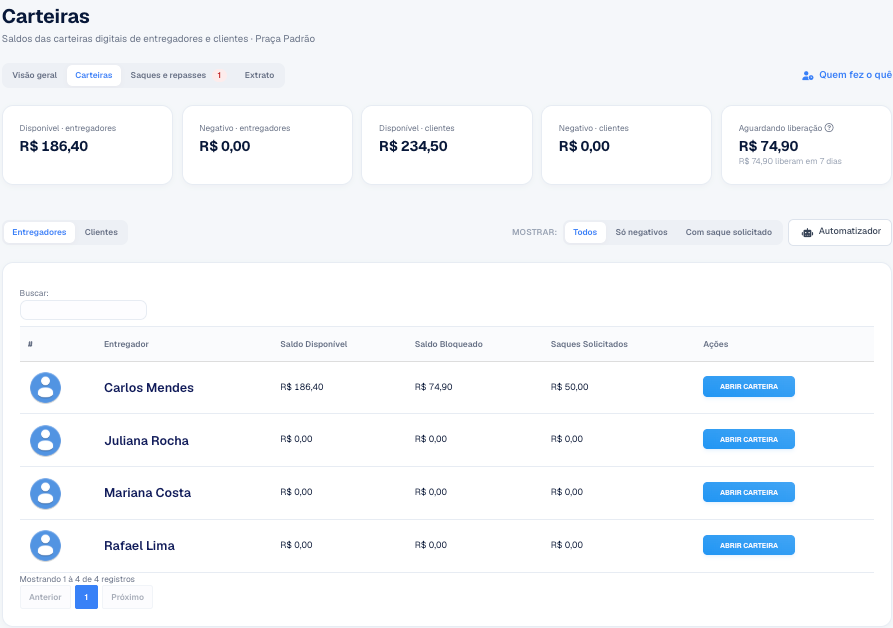Click R$ 74,90 blocked balance in Carlos row

pyautogui.click(x=433, y=387)
